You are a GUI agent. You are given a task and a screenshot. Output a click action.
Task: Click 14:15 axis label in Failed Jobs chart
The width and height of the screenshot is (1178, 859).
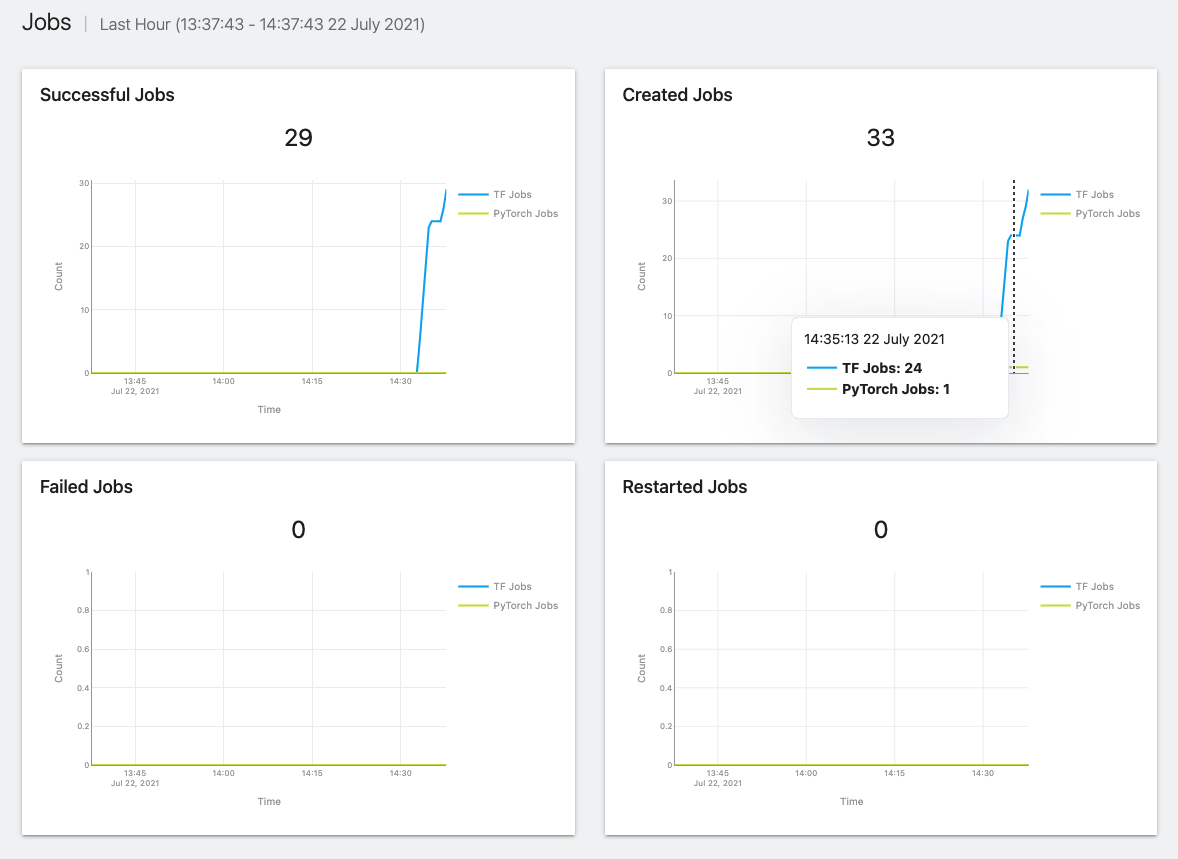point(312,773)
